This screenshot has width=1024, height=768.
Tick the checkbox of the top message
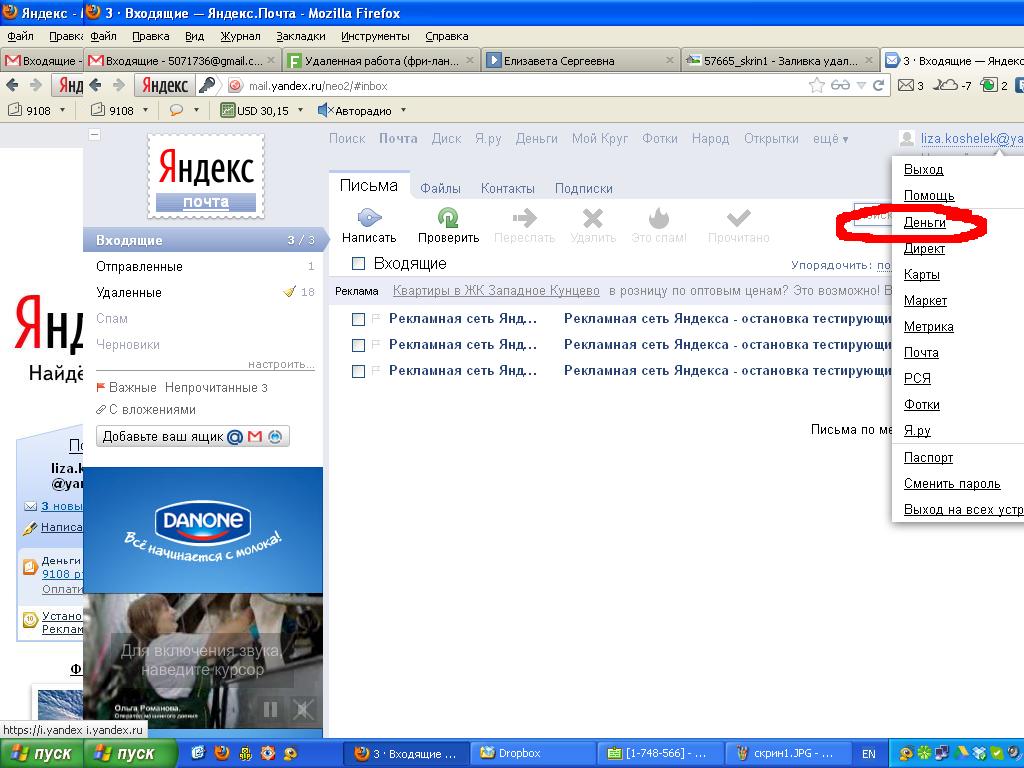click(x=358, y=319)
